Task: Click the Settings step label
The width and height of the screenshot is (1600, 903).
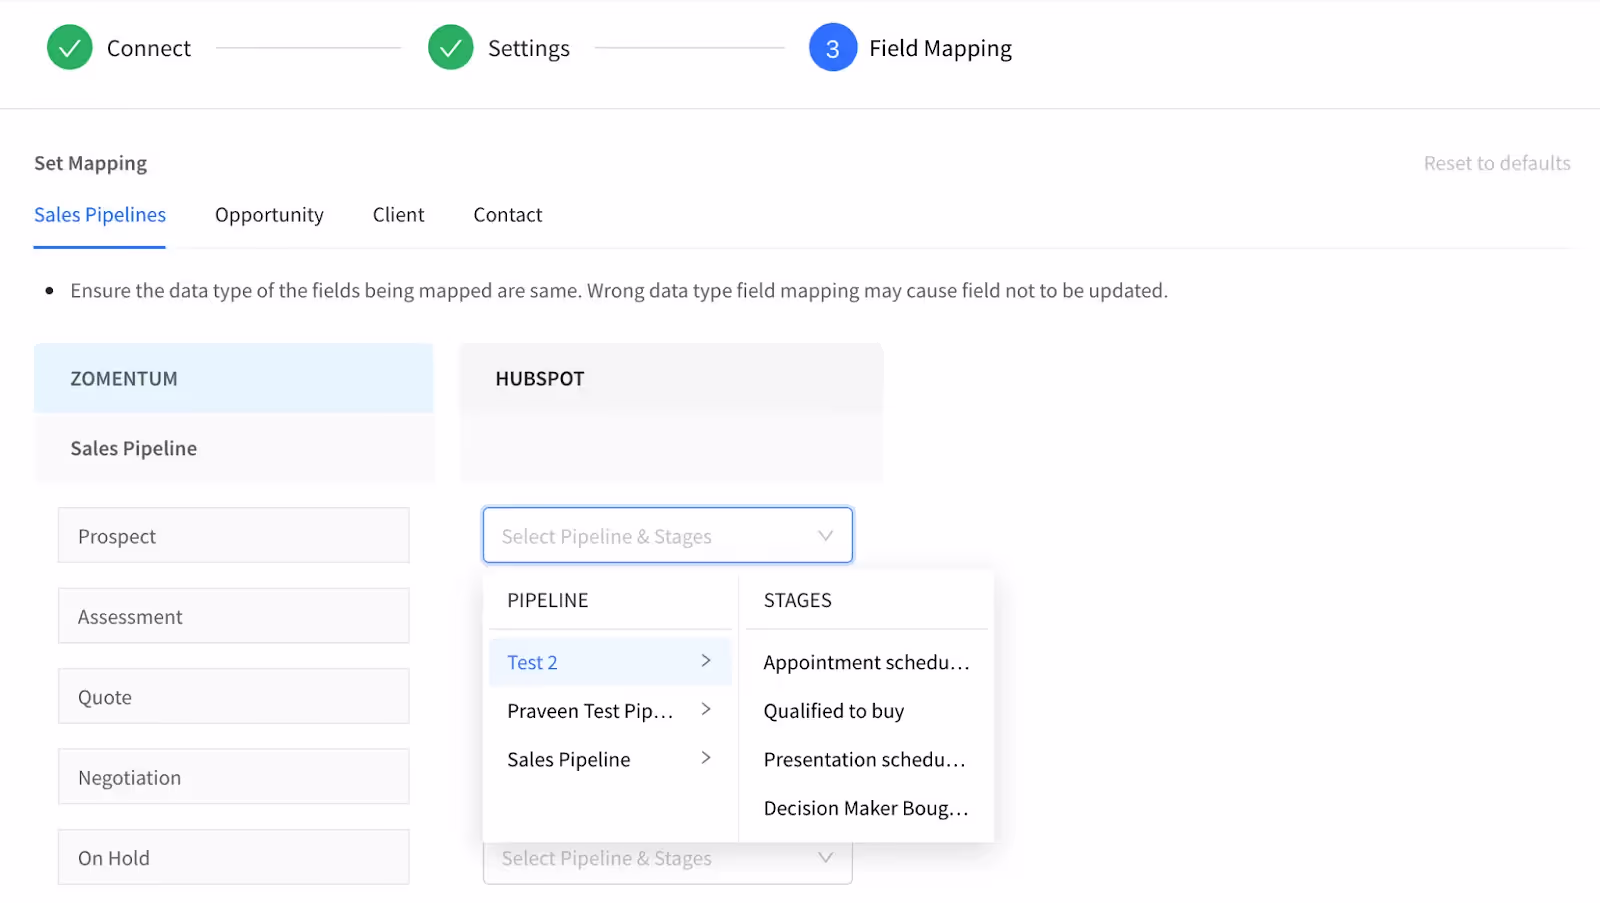Action: tap(529, 48)
